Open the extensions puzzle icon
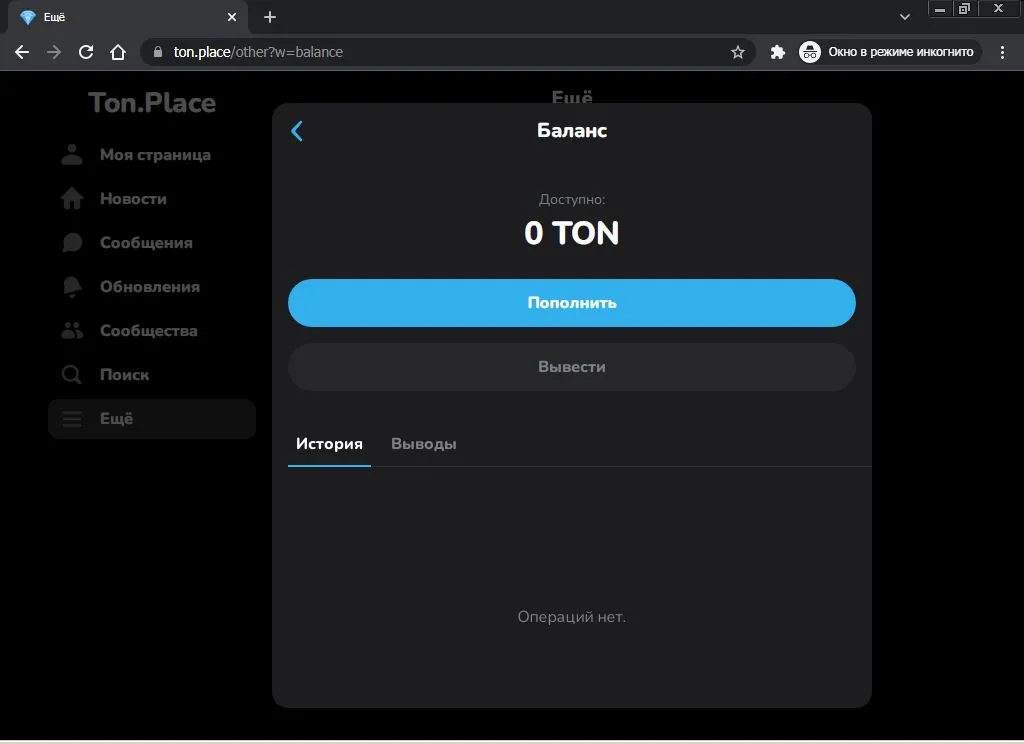The image size is (1024, 744). coord(777,52)
